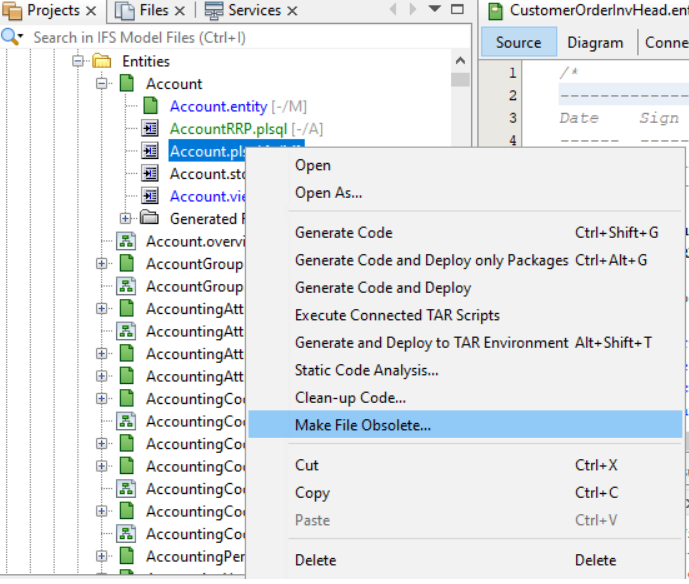Click the Account.overview diagram icon

click(126, 241)
